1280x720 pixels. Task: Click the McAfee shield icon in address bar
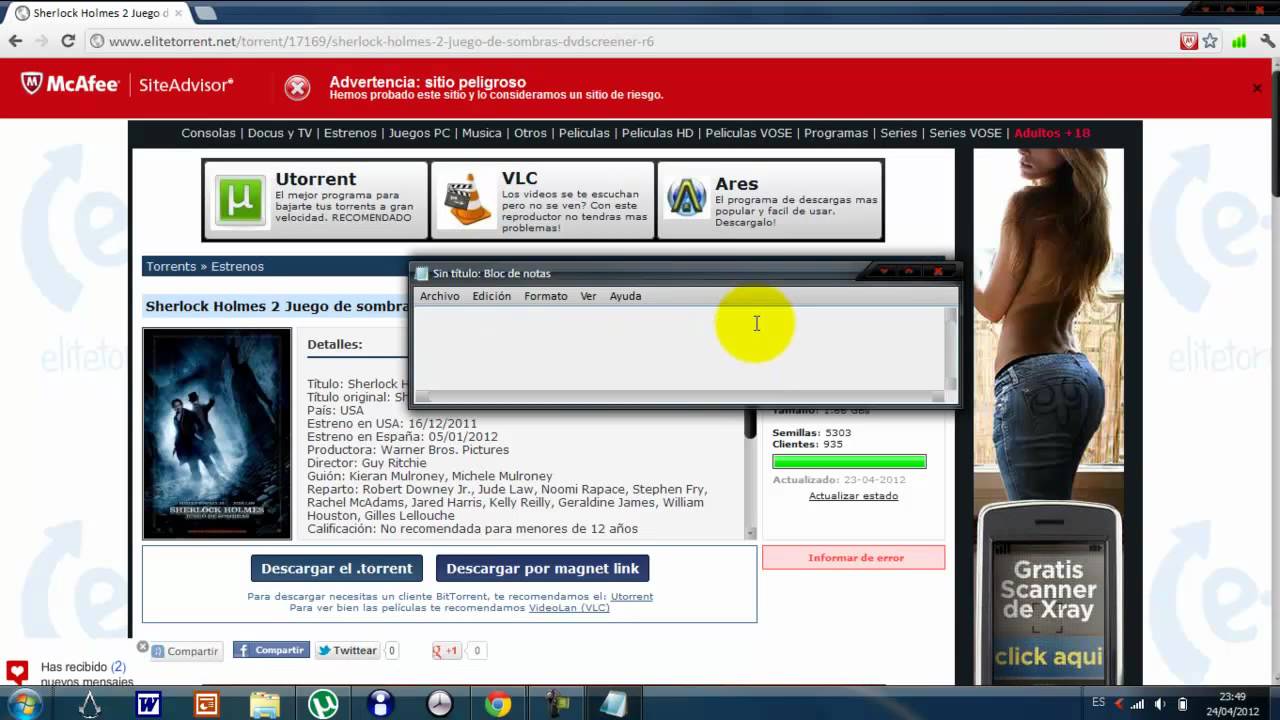point(1189,41)
